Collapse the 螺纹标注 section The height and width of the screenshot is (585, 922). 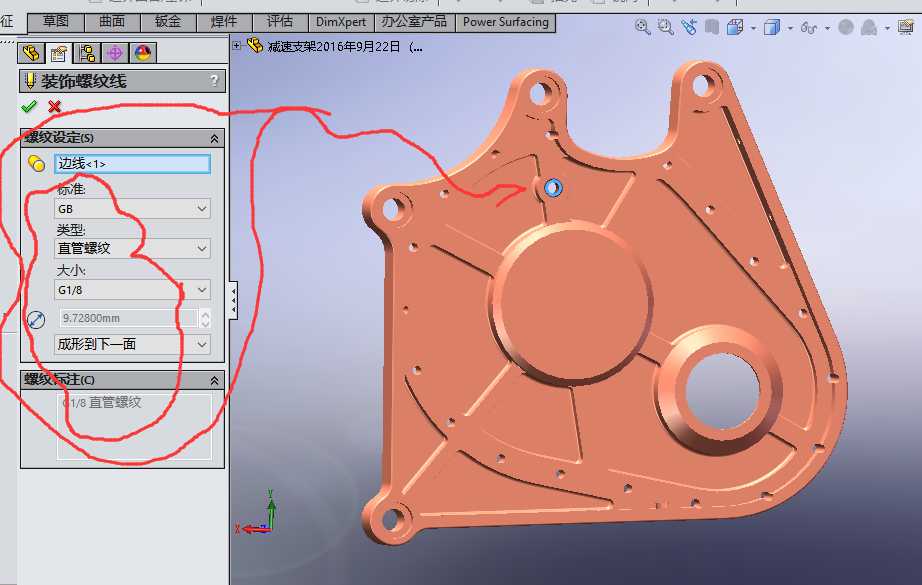(214, 381)
